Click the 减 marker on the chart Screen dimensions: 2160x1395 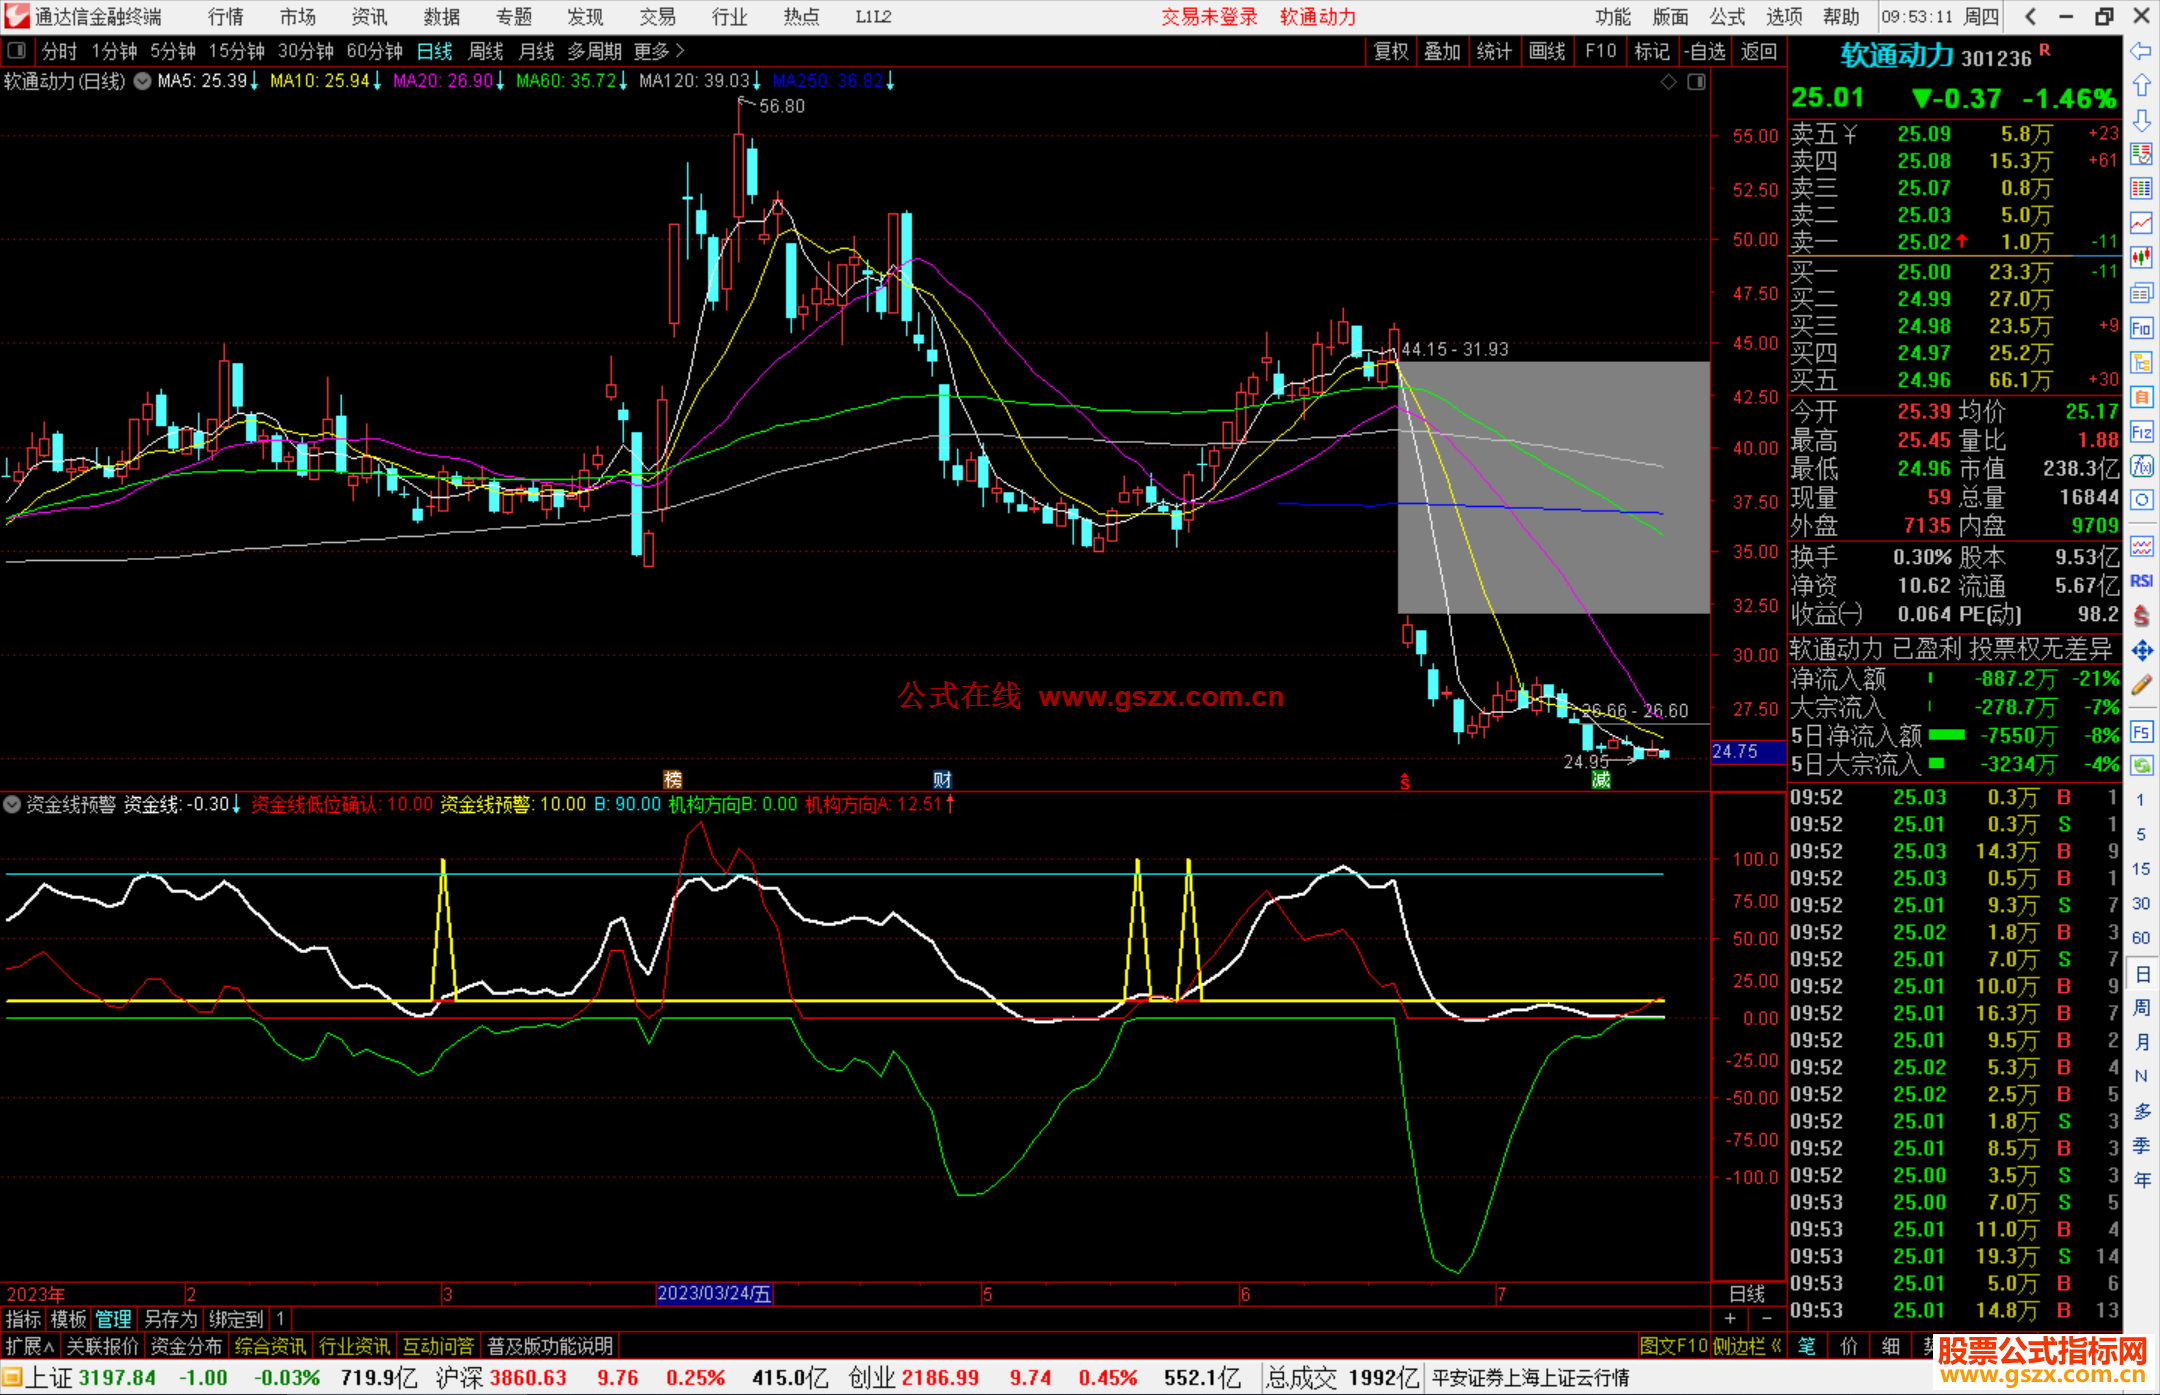1601,780
